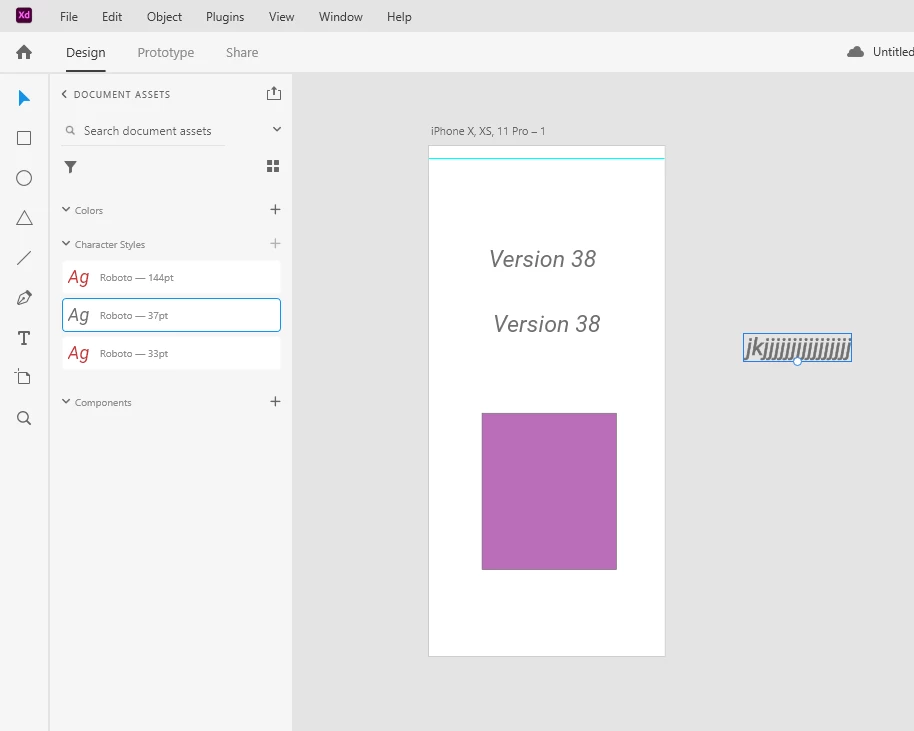The image size is (914, 731).
Task: Select the Pen tool
Action: (x=24, y=298)
